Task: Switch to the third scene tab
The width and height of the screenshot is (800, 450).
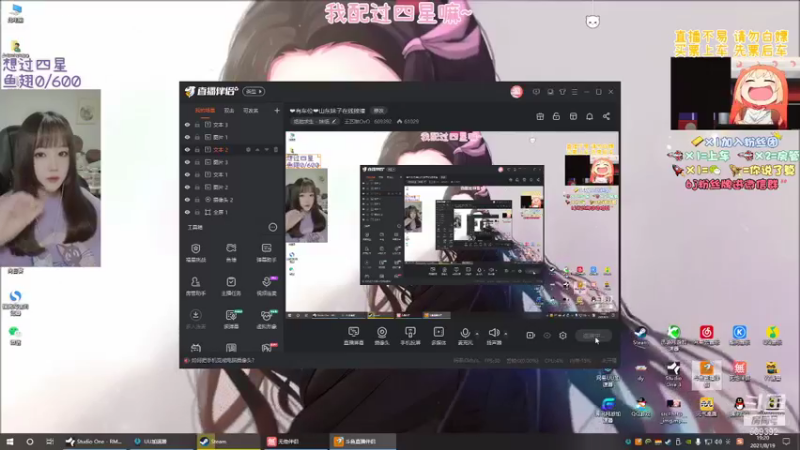Action: coord(251,111)
